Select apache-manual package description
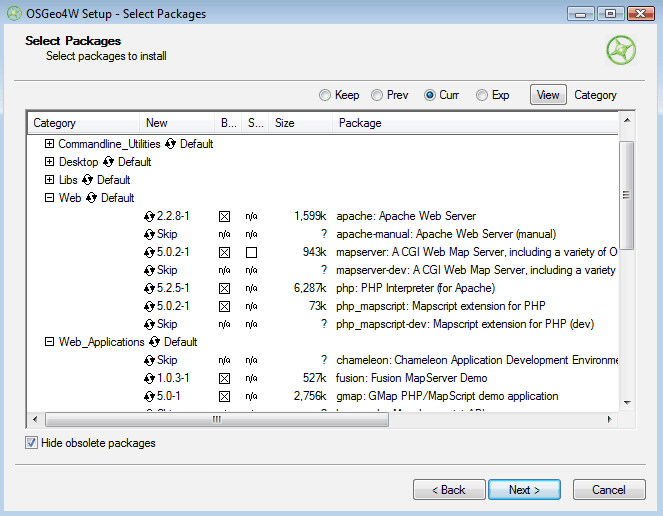Image resolution: width=663 pixels, height=516 pixels. point(446,234)
